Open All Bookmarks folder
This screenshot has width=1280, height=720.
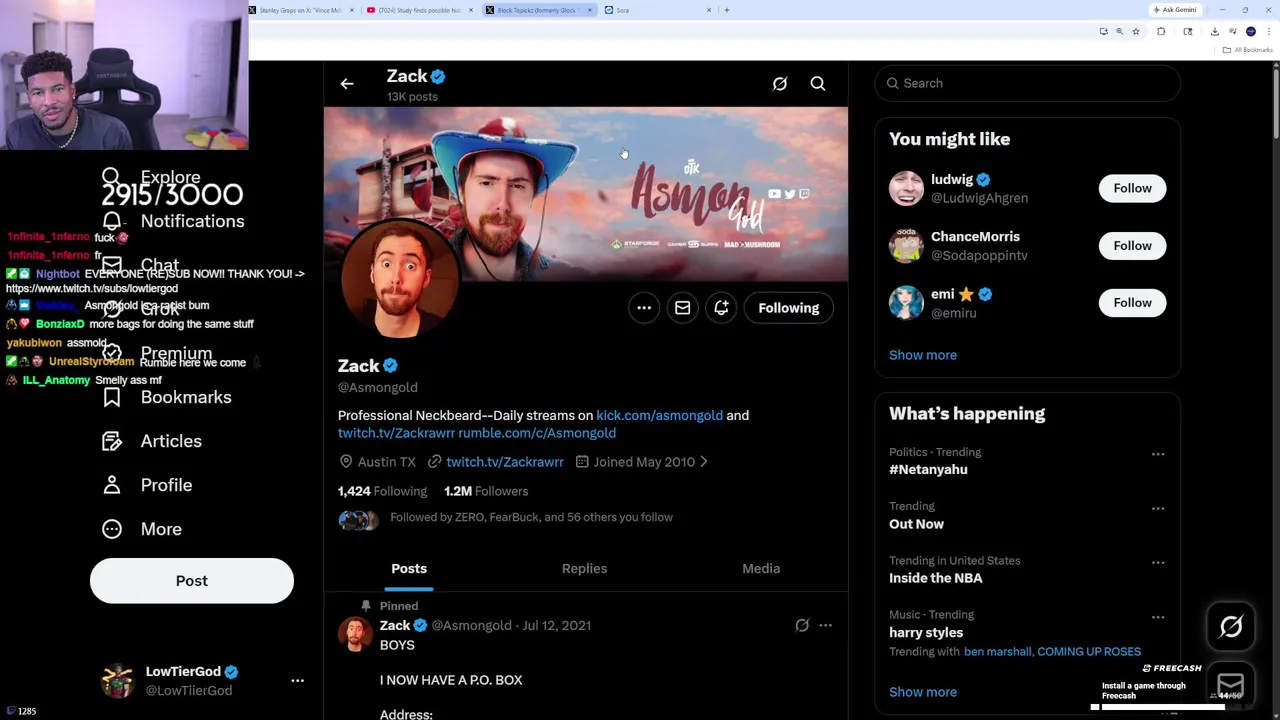click(x=1249, y=49)
